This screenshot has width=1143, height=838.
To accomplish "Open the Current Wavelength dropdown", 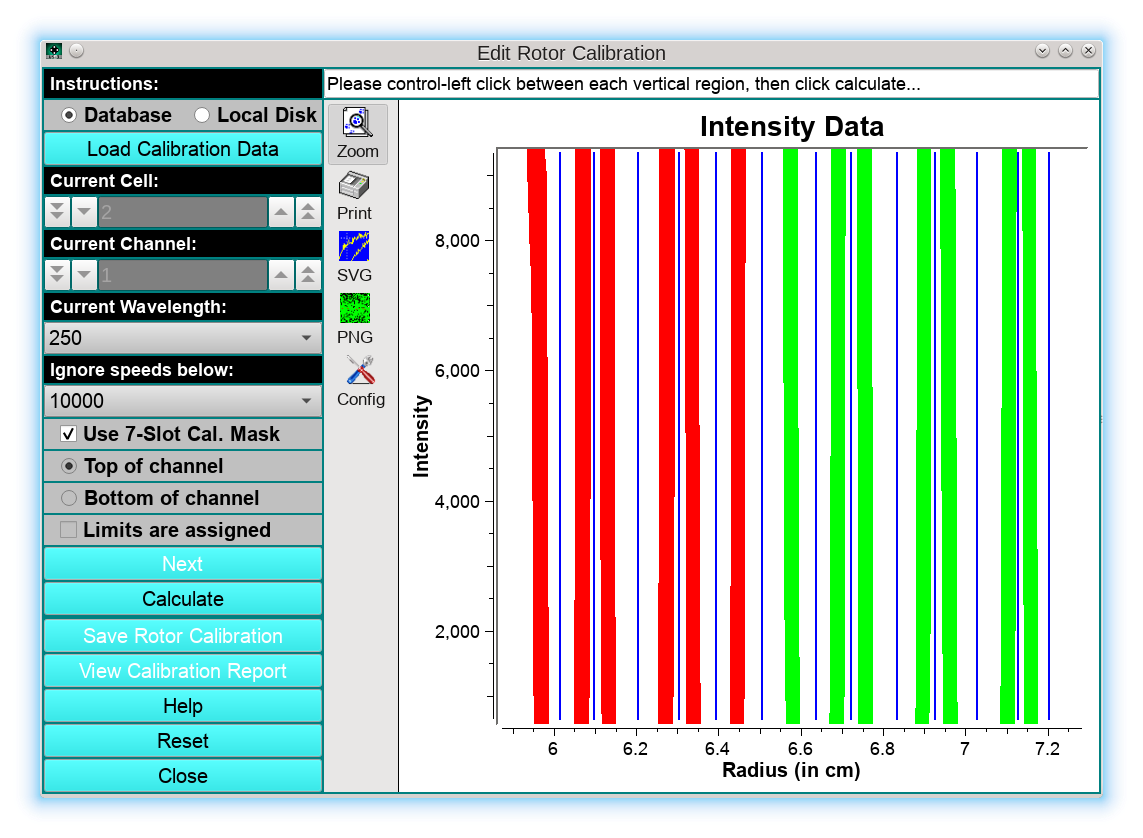I will coord(182,338).
